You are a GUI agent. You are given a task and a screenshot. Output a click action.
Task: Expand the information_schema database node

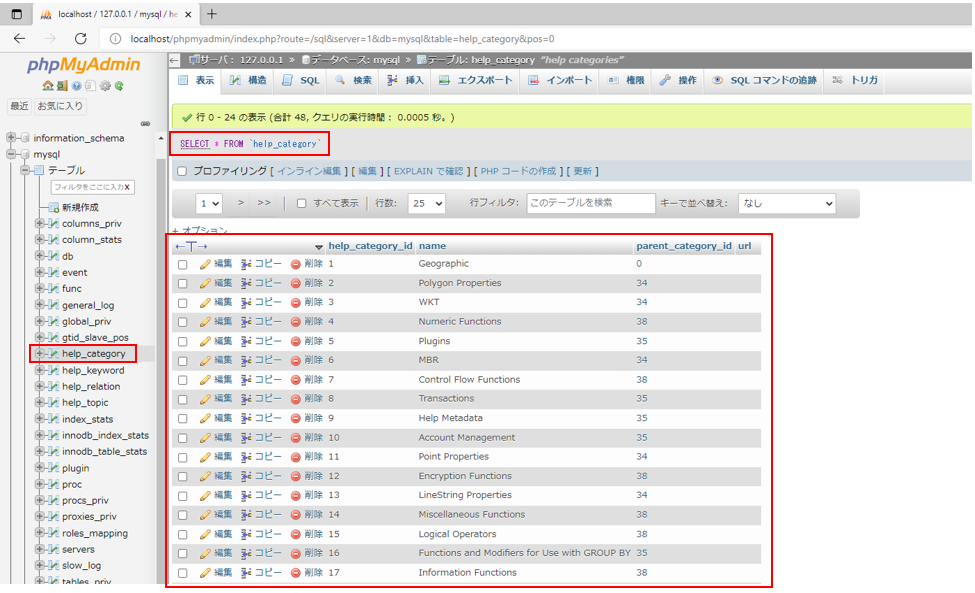[11, 137]
